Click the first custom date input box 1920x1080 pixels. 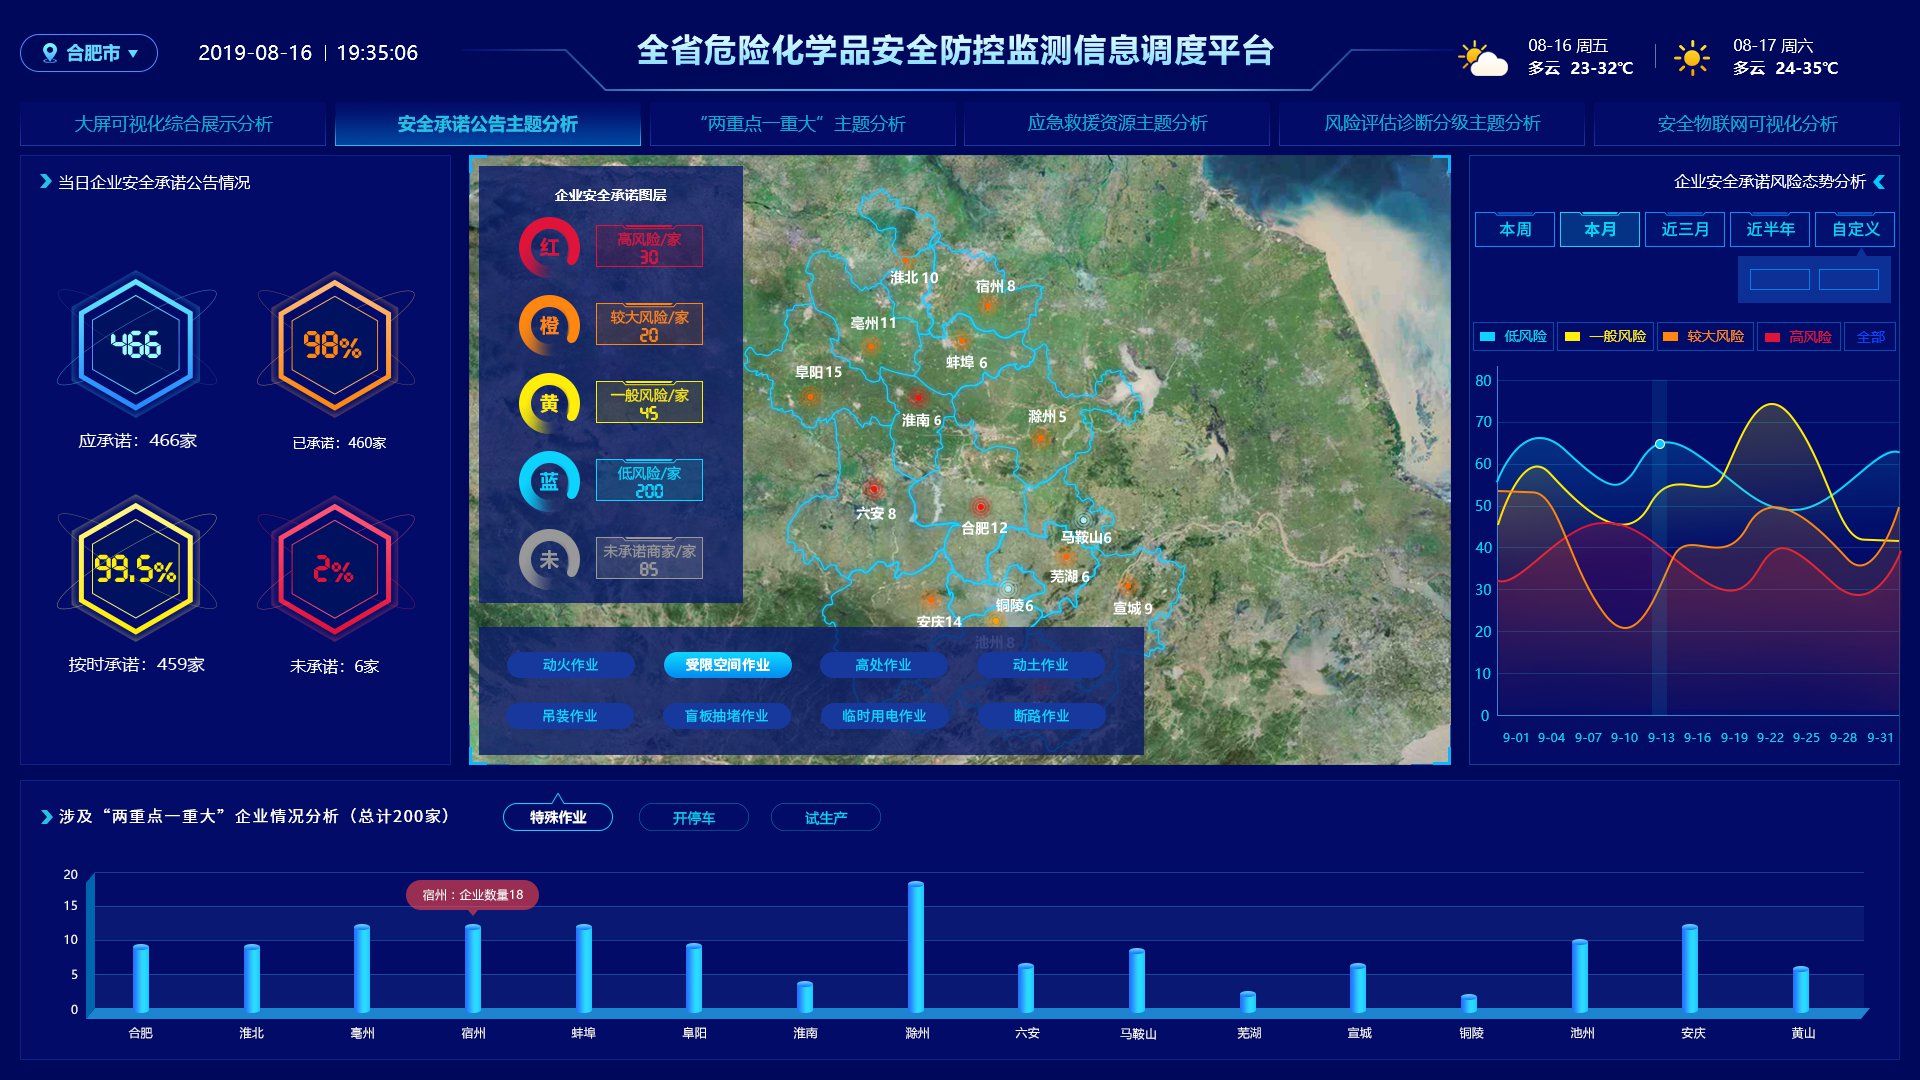[1779, 280]
